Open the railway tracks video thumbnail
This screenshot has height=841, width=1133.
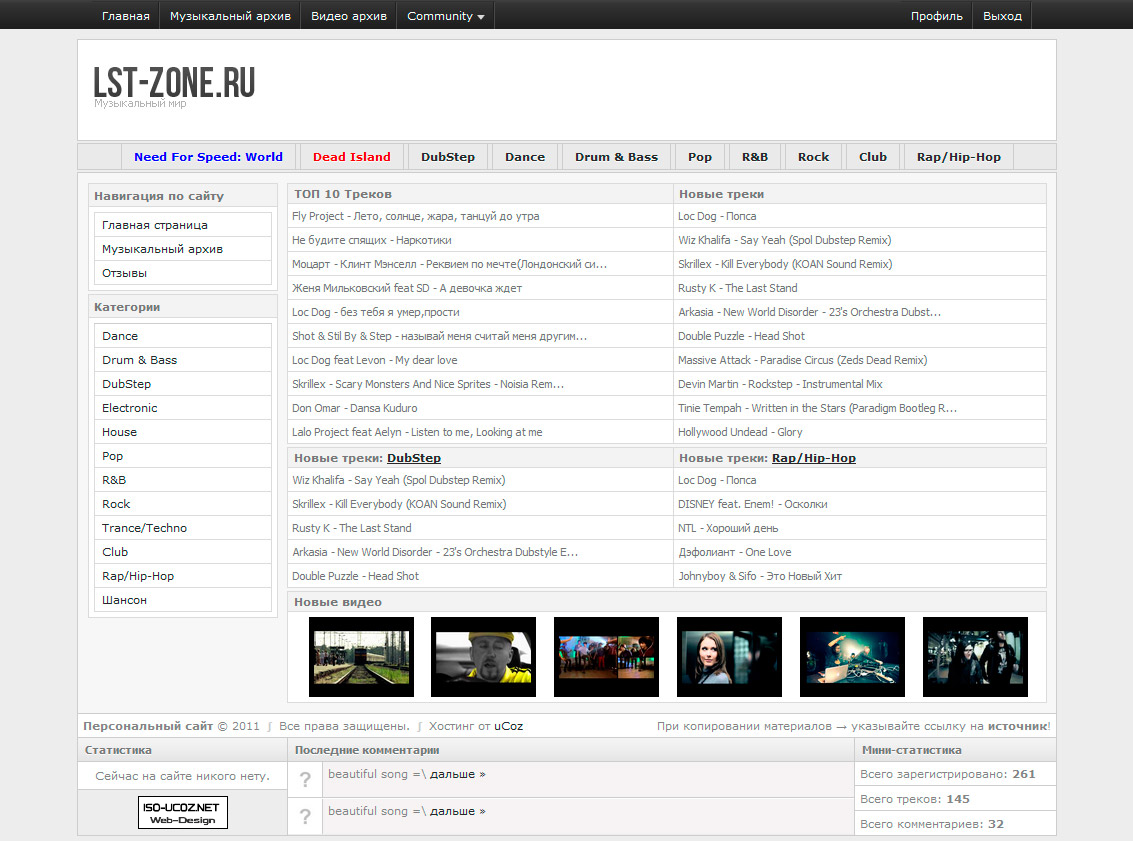[361, 657]
